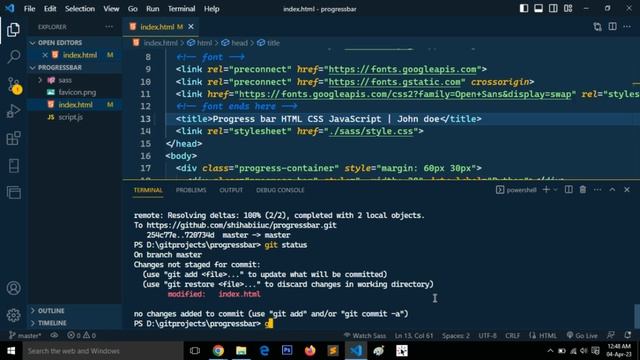Open editor more actions ellipsis menu
The width and height of the screenshot is (640, 360).
click(627, 27)
